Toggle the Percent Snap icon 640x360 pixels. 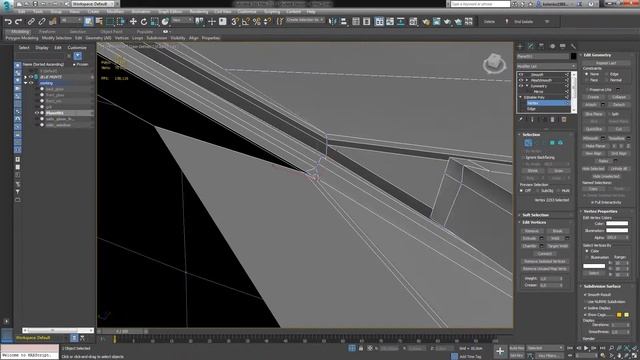[256, 22]
